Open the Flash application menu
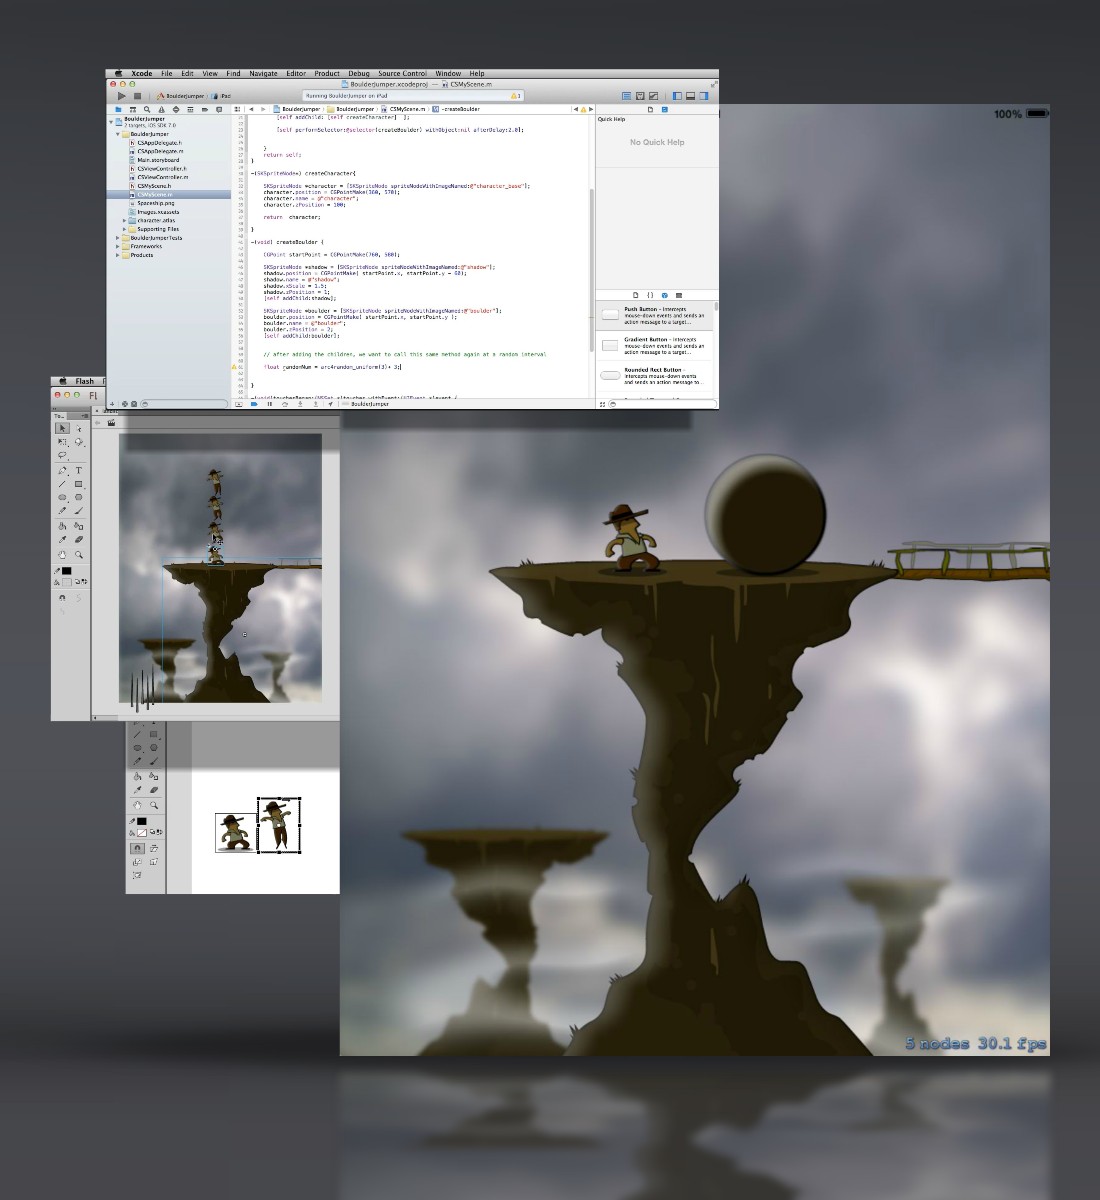 [x=84, y=381]
